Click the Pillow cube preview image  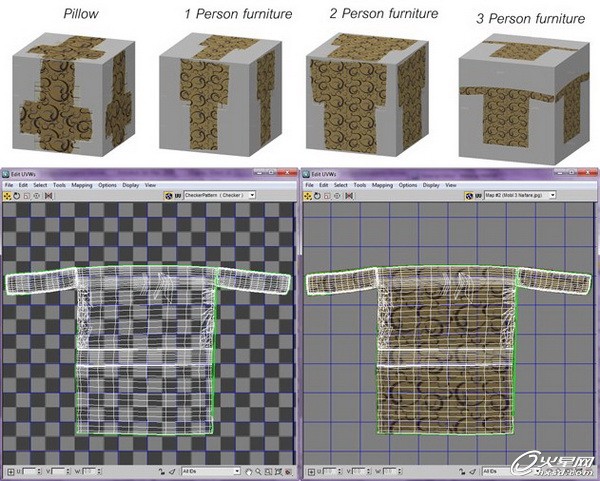click(73, 94)
